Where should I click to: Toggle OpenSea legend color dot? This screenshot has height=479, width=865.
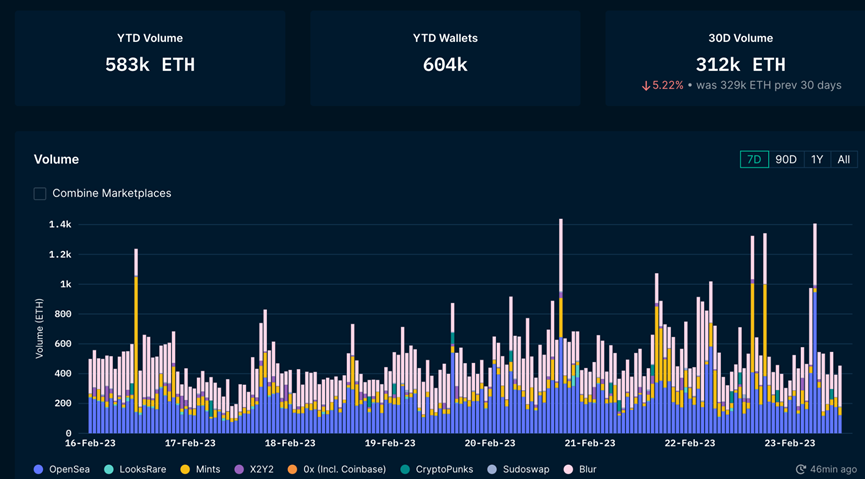tap(38, 470)
